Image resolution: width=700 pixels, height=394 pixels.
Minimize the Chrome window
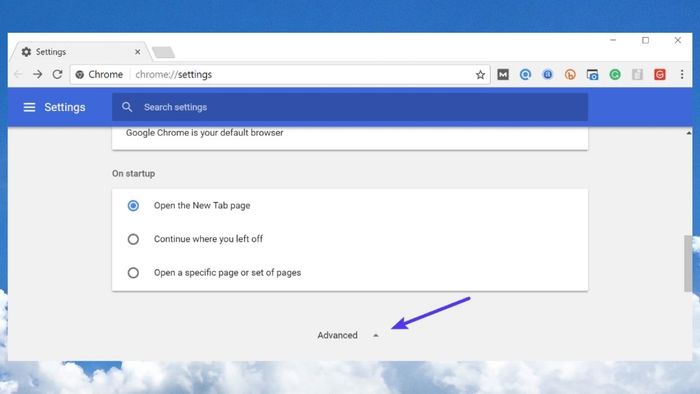point(613,40)
